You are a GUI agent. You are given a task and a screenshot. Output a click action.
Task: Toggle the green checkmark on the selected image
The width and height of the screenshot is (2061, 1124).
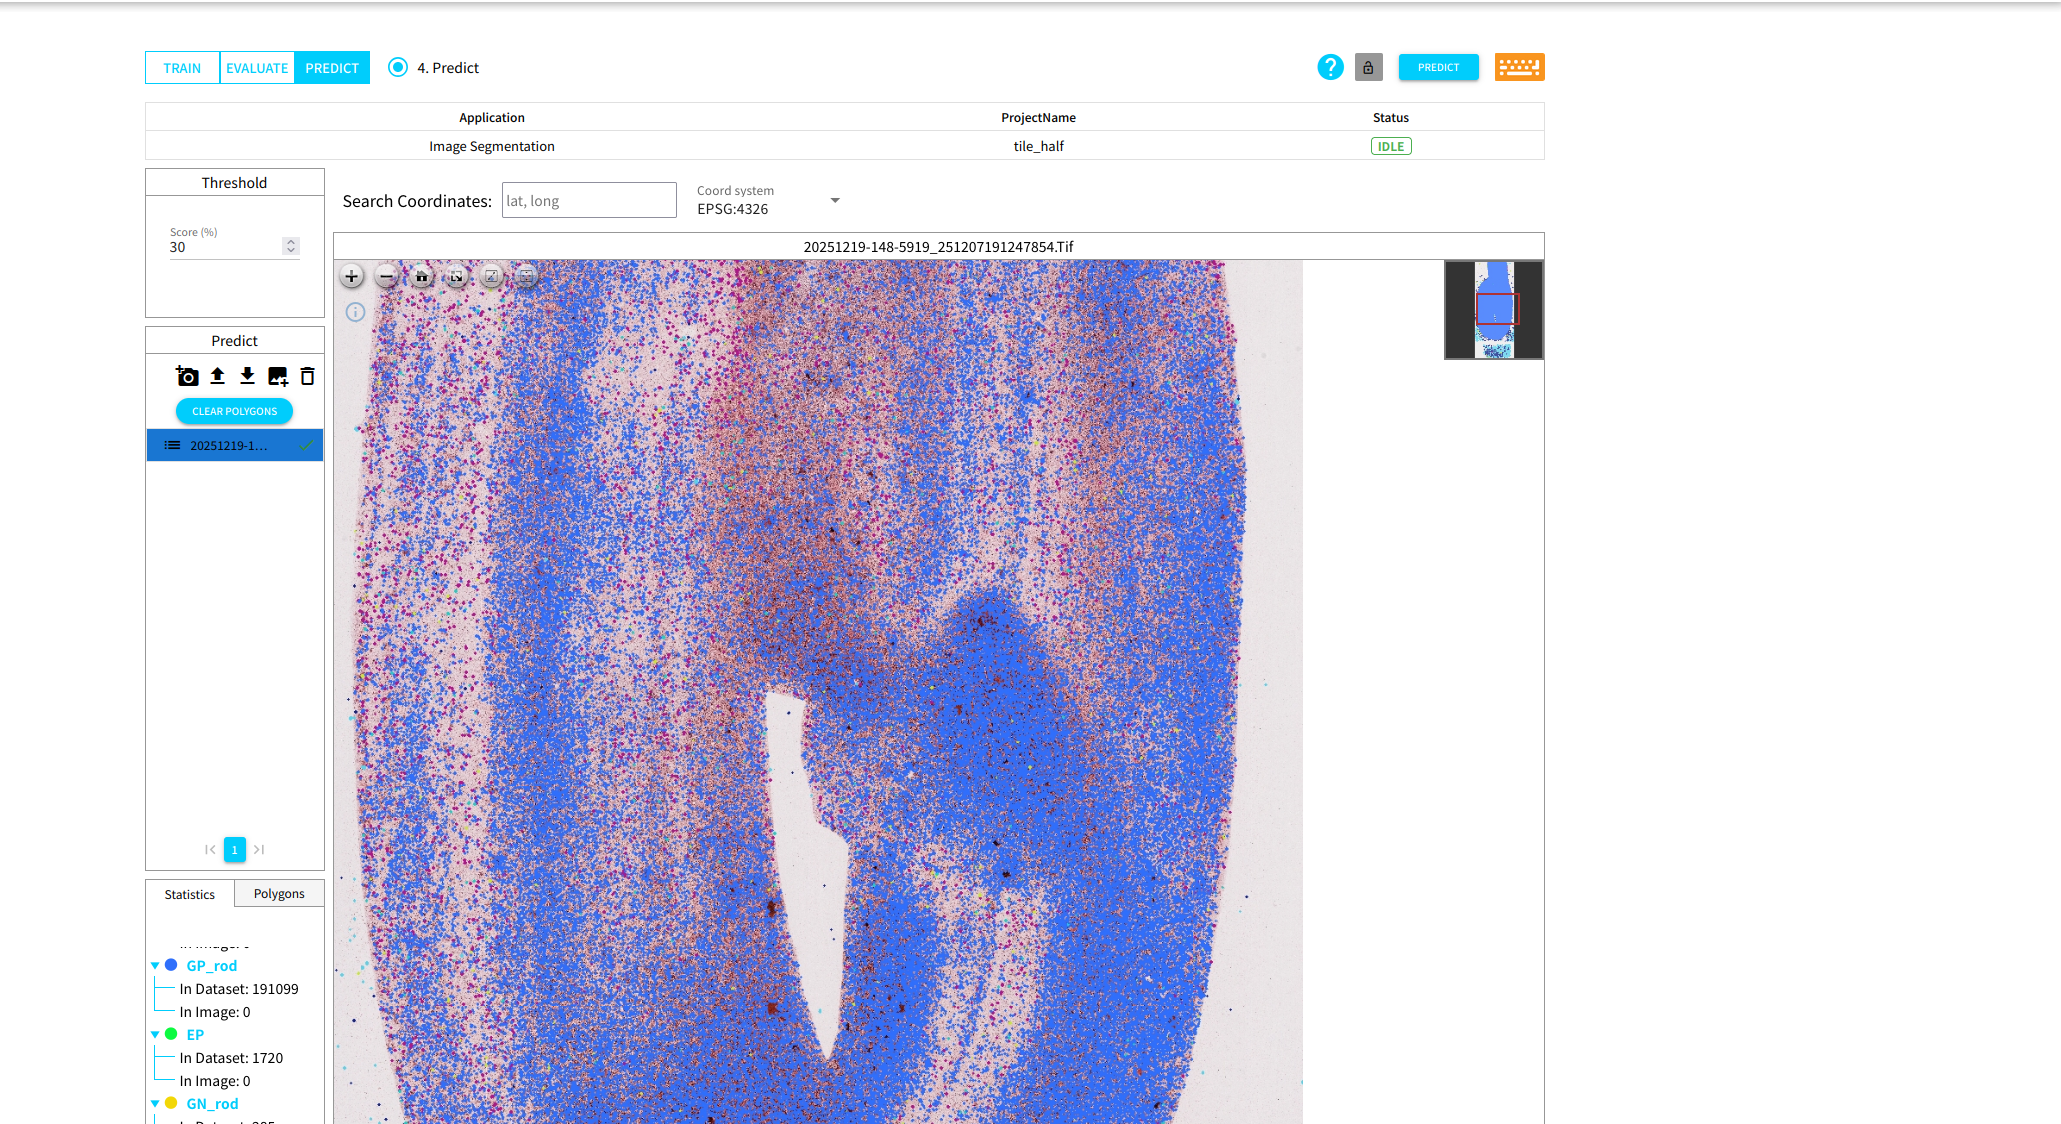[x=308, y=445]
